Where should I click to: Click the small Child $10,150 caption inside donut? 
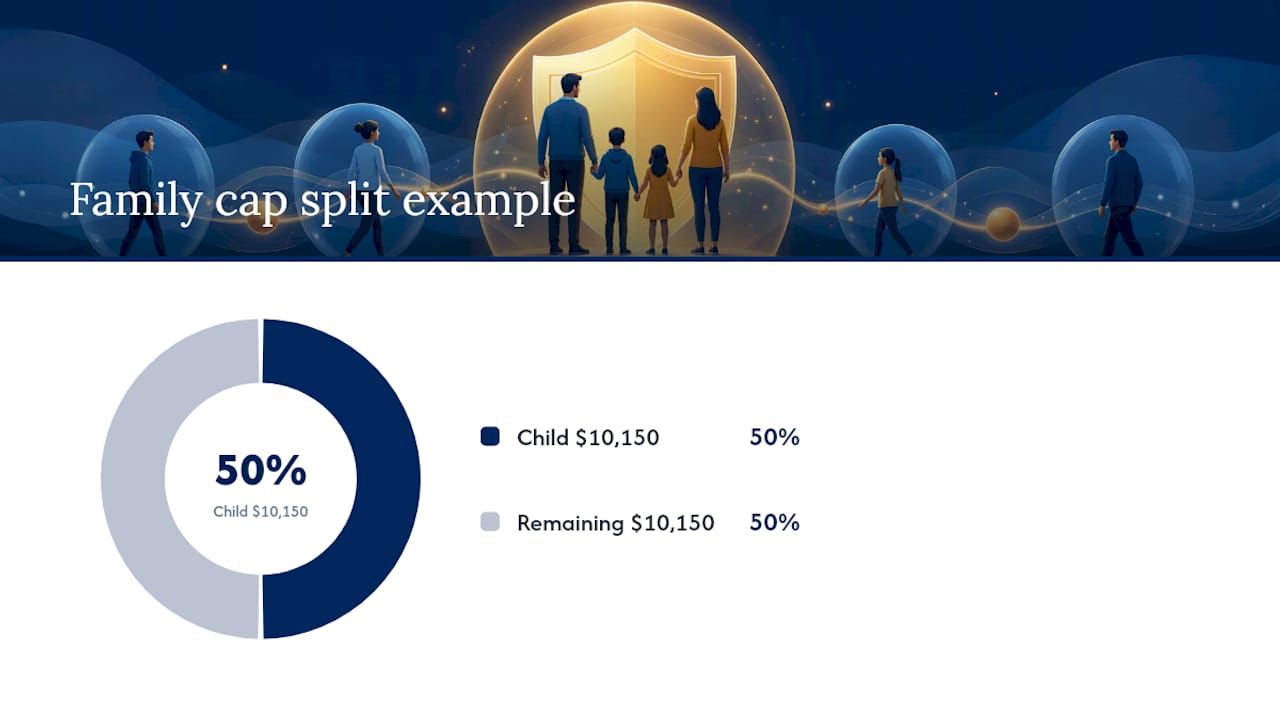261,511
